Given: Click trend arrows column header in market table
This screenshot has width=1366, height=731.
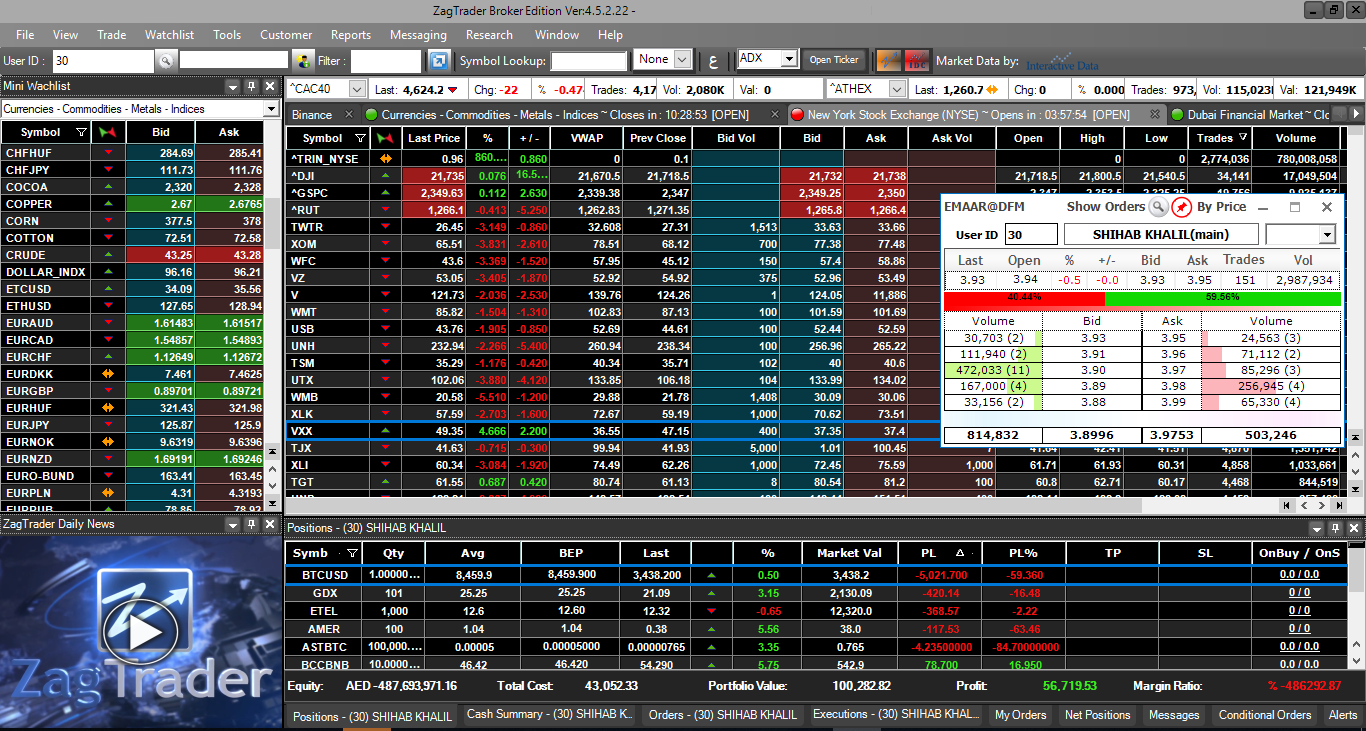Looking at the screenshot, I should (x=385, y=138).
